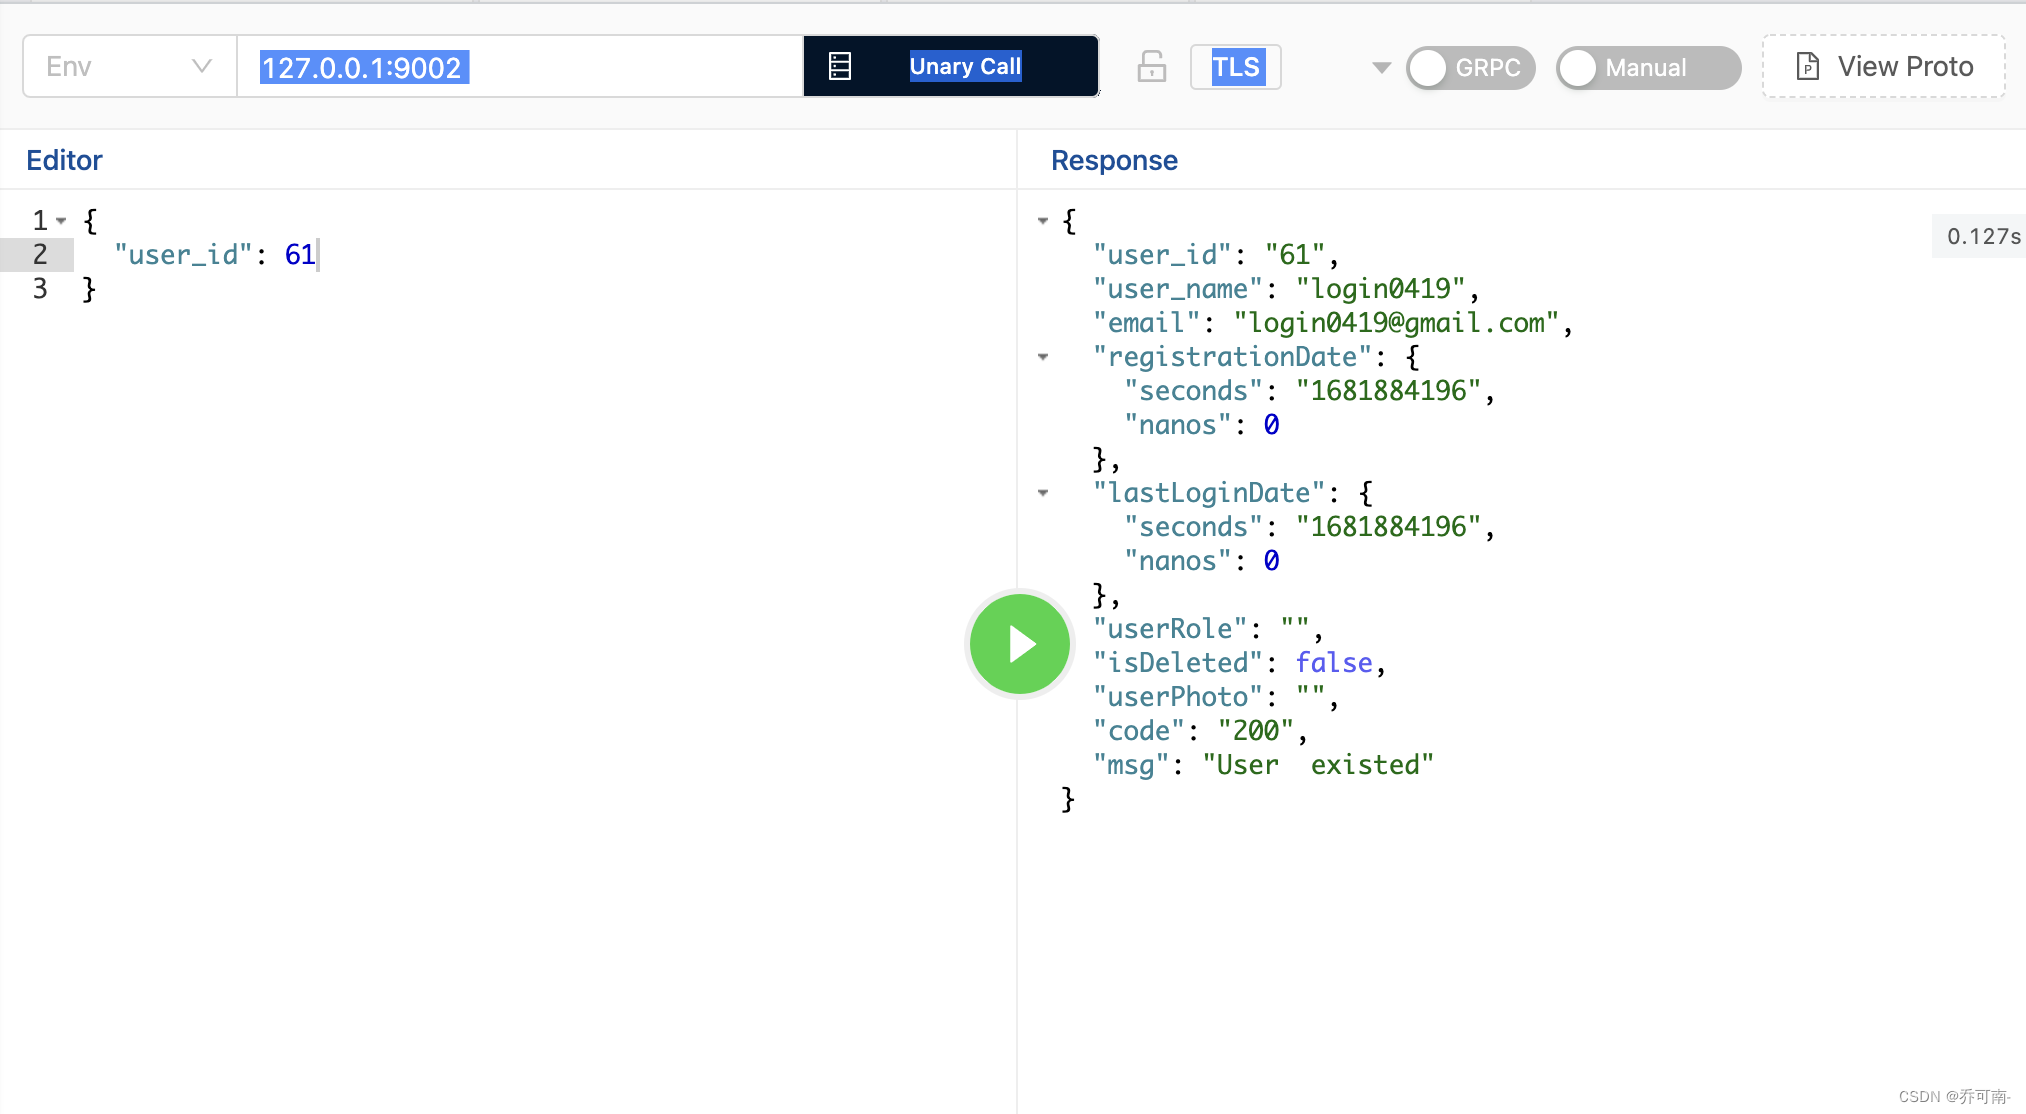Screen dimensions: 2026x1114
Task: Open View Proto
Action: [x=1883, y=67]
